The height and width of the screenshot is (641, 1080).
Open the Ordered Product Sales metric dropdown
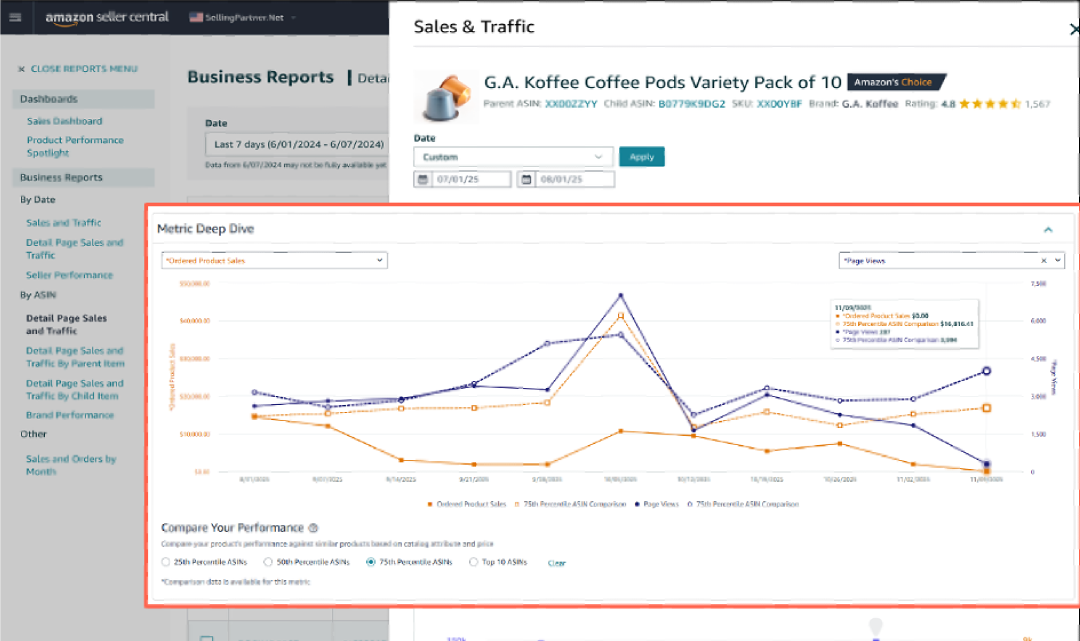pyautogui.click(x=275, y=260)
